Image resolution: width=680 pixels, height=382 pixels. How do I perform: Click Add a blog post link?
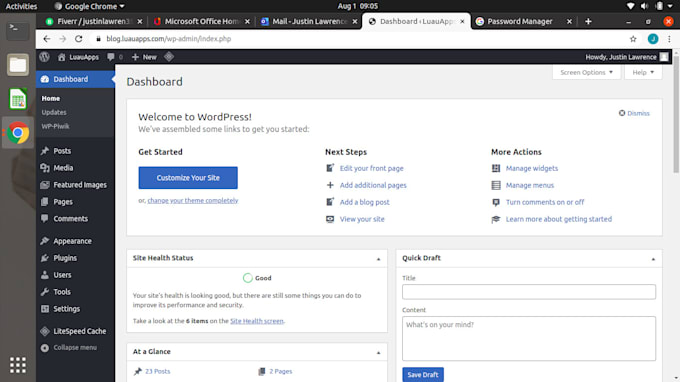(x=364, y=202)
